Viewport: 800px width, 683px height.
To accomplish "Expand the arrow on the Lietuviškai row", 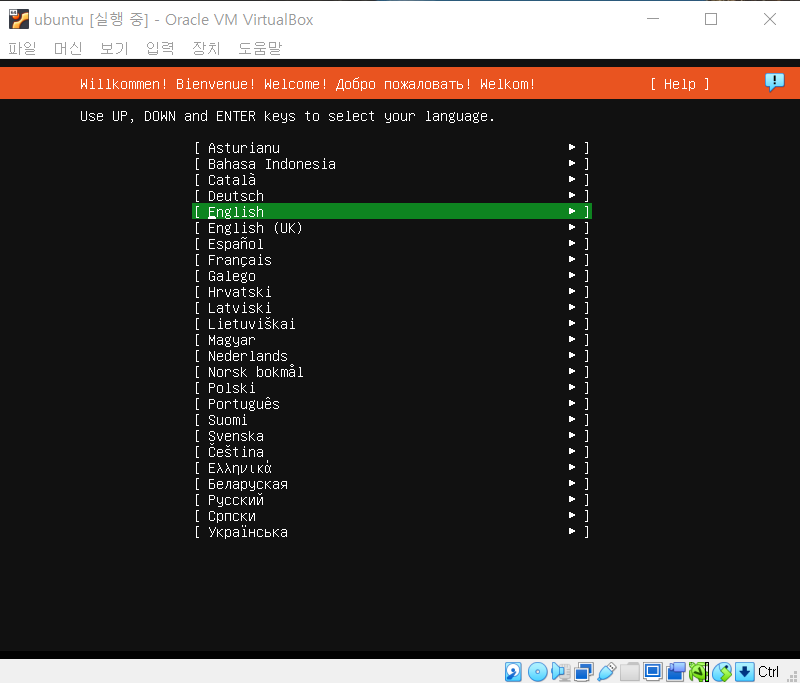I will click(x=572, y=323).
